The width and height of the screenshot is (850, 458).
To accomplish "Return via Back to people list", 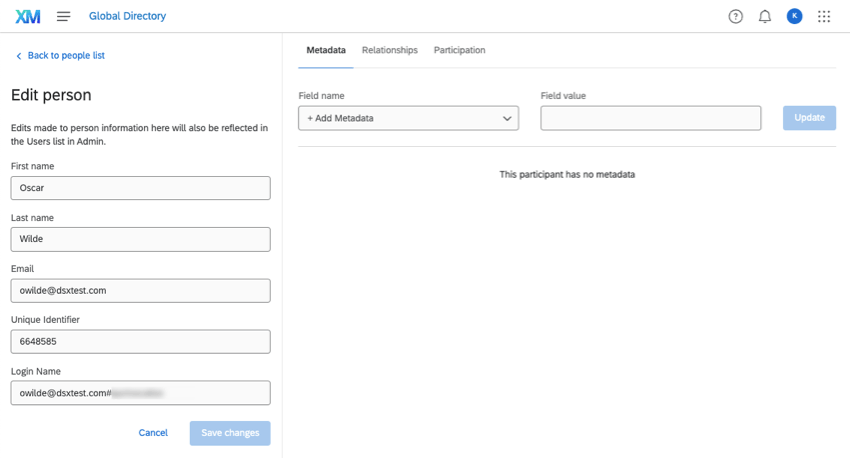I will (x=66, y=56).
